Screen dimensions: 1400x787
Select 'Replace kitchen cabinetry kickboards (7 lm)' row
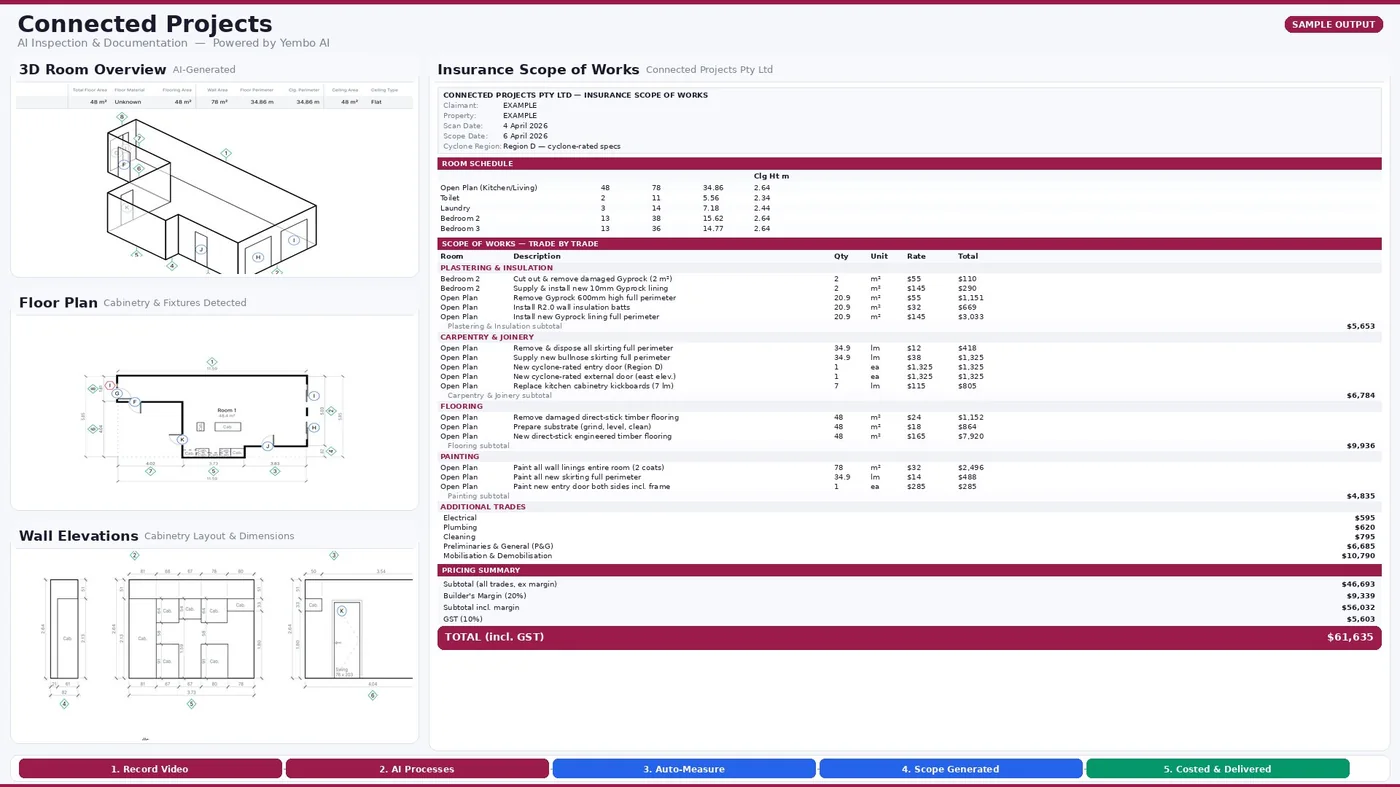tap(909, 386)
